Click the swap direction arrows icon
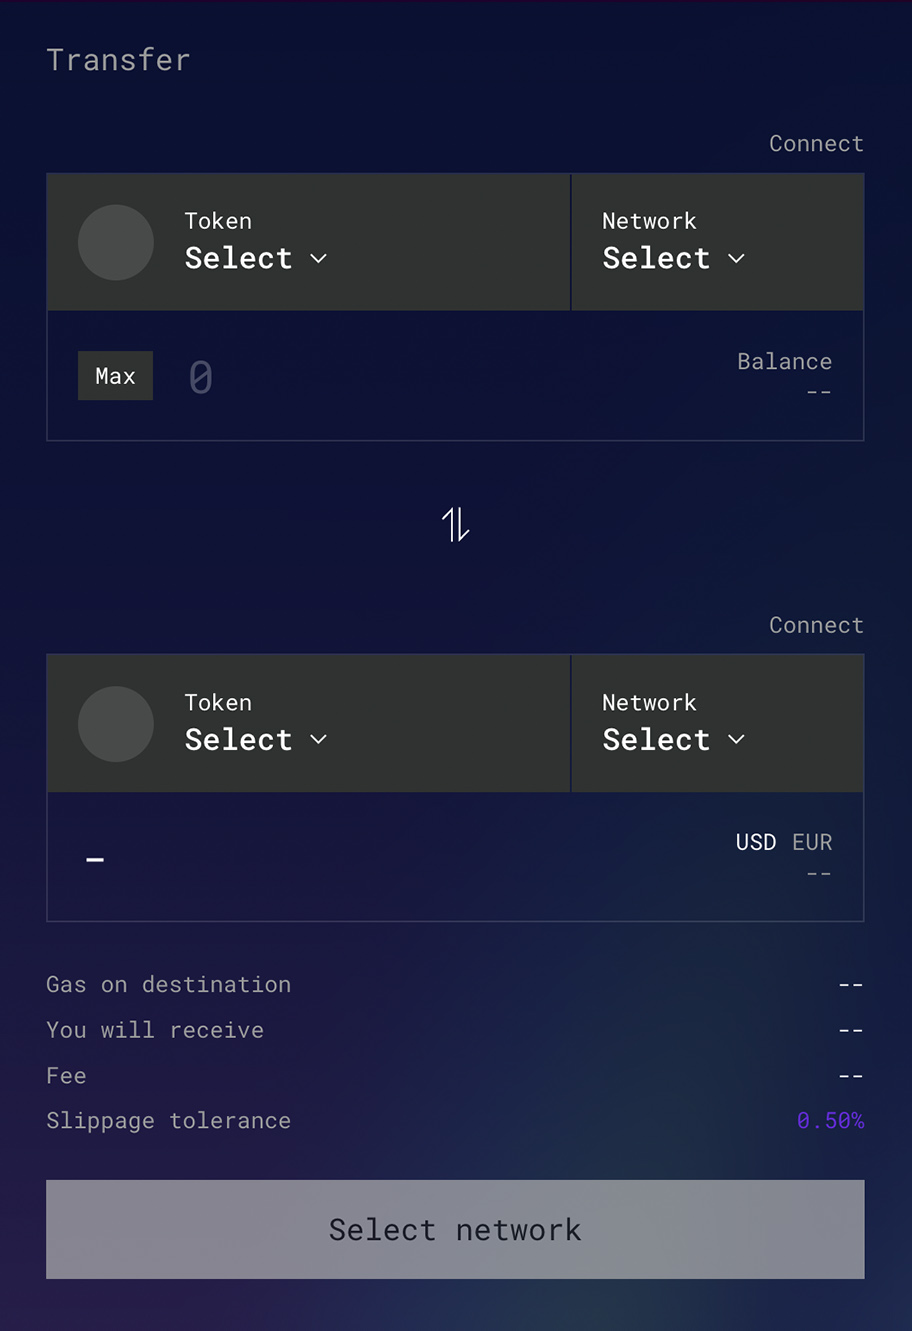 [455, 524]
